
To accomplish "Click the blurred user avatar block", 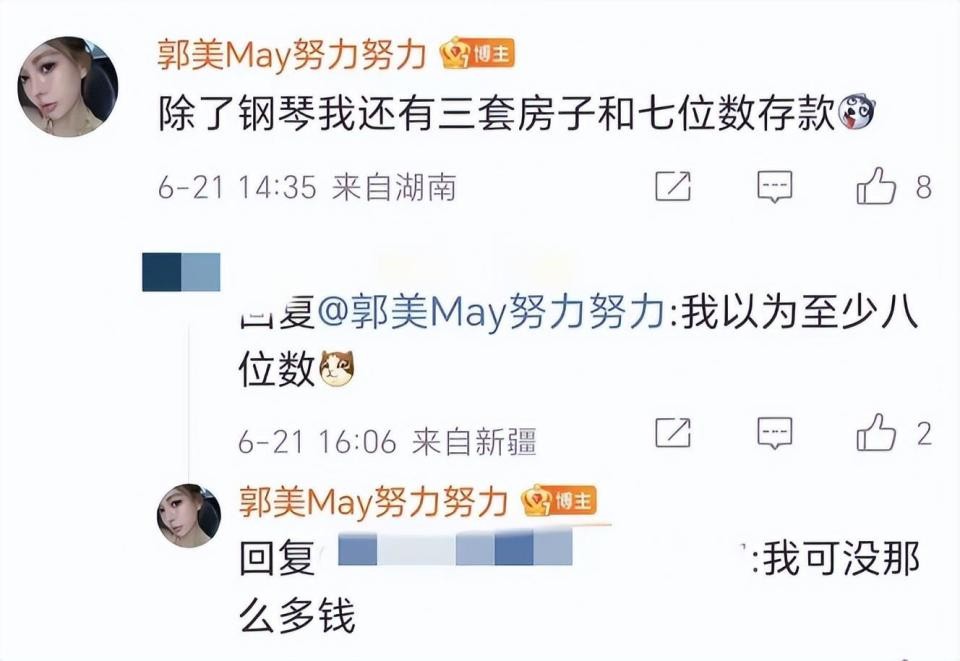I will [x=181, y=272].
